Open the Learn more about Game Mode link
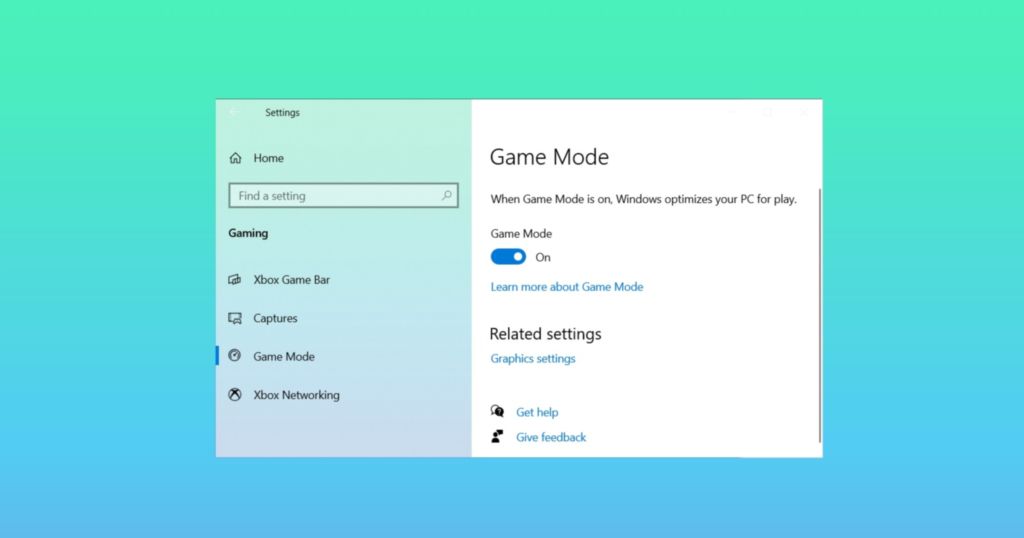Screen dimensions: 1024x538 (566, 287)
